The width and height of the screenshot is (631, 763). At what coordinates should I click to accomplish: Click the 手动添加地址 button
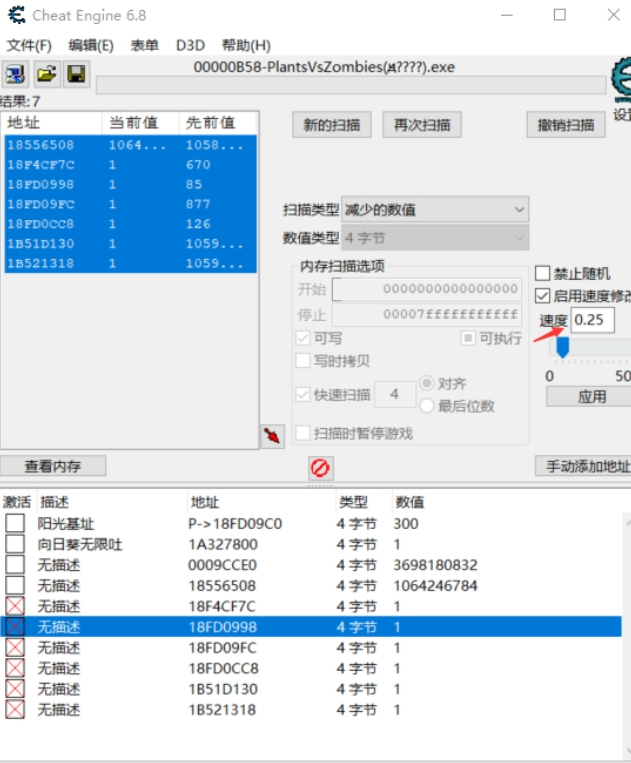pyautogui.click(x=583, y=466)
